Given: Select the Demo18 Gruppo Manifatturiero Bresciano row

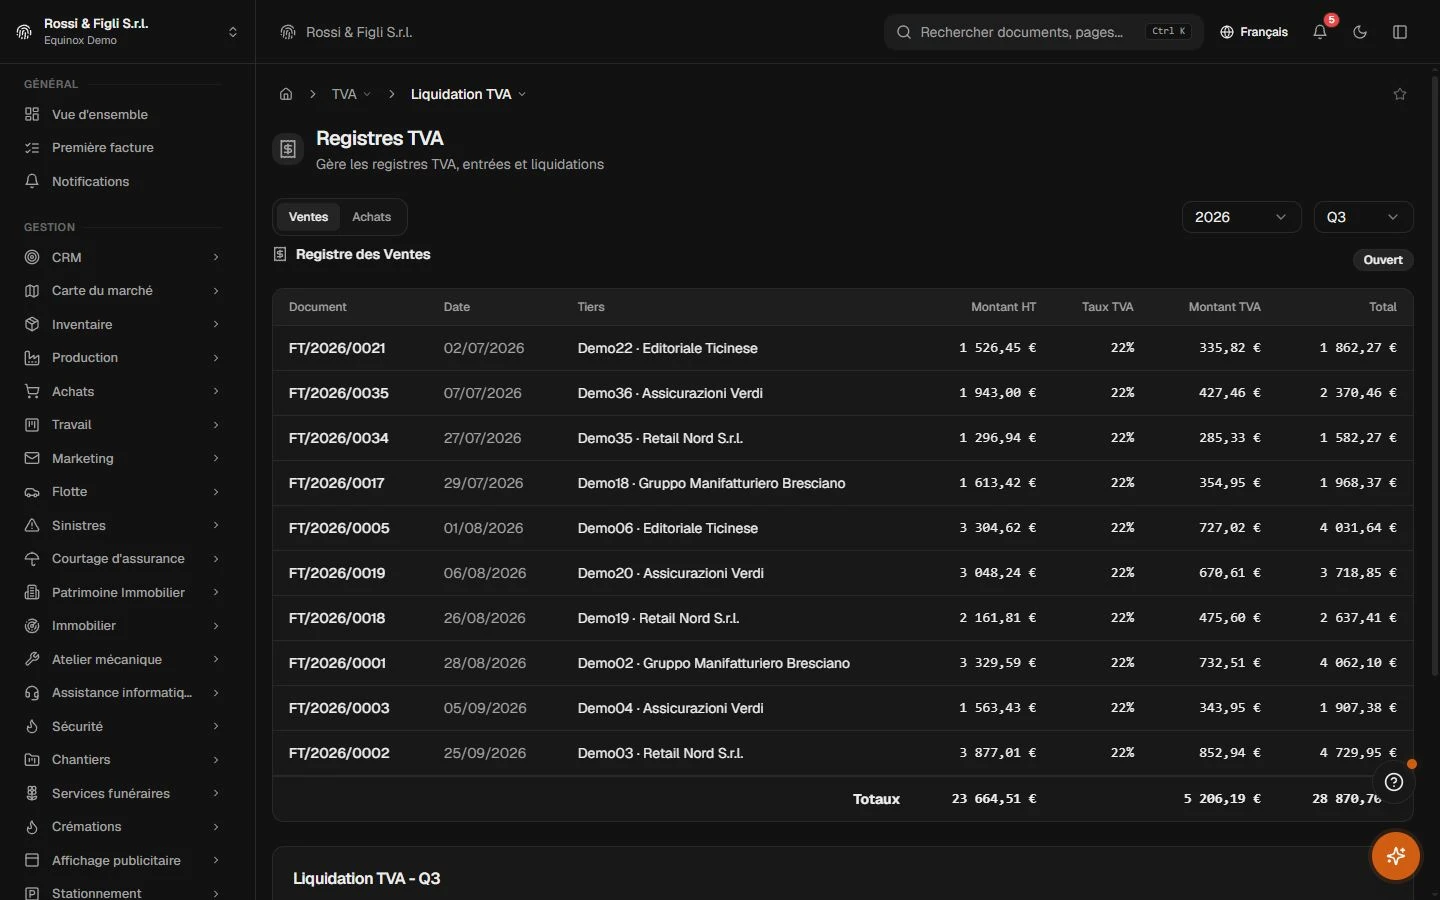Looking at the screenshot, I should click(x=842, y=483).
